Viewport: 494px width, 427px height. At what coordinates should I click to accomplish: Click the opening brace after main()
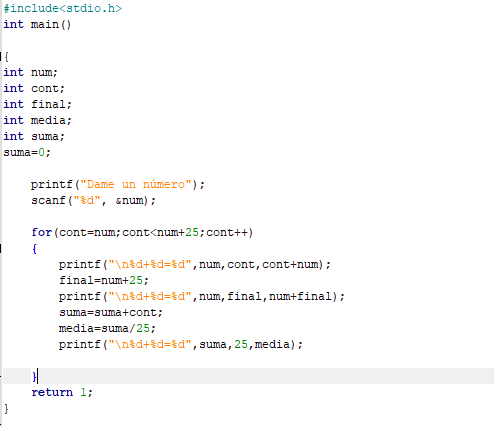[x=6, y=56]
